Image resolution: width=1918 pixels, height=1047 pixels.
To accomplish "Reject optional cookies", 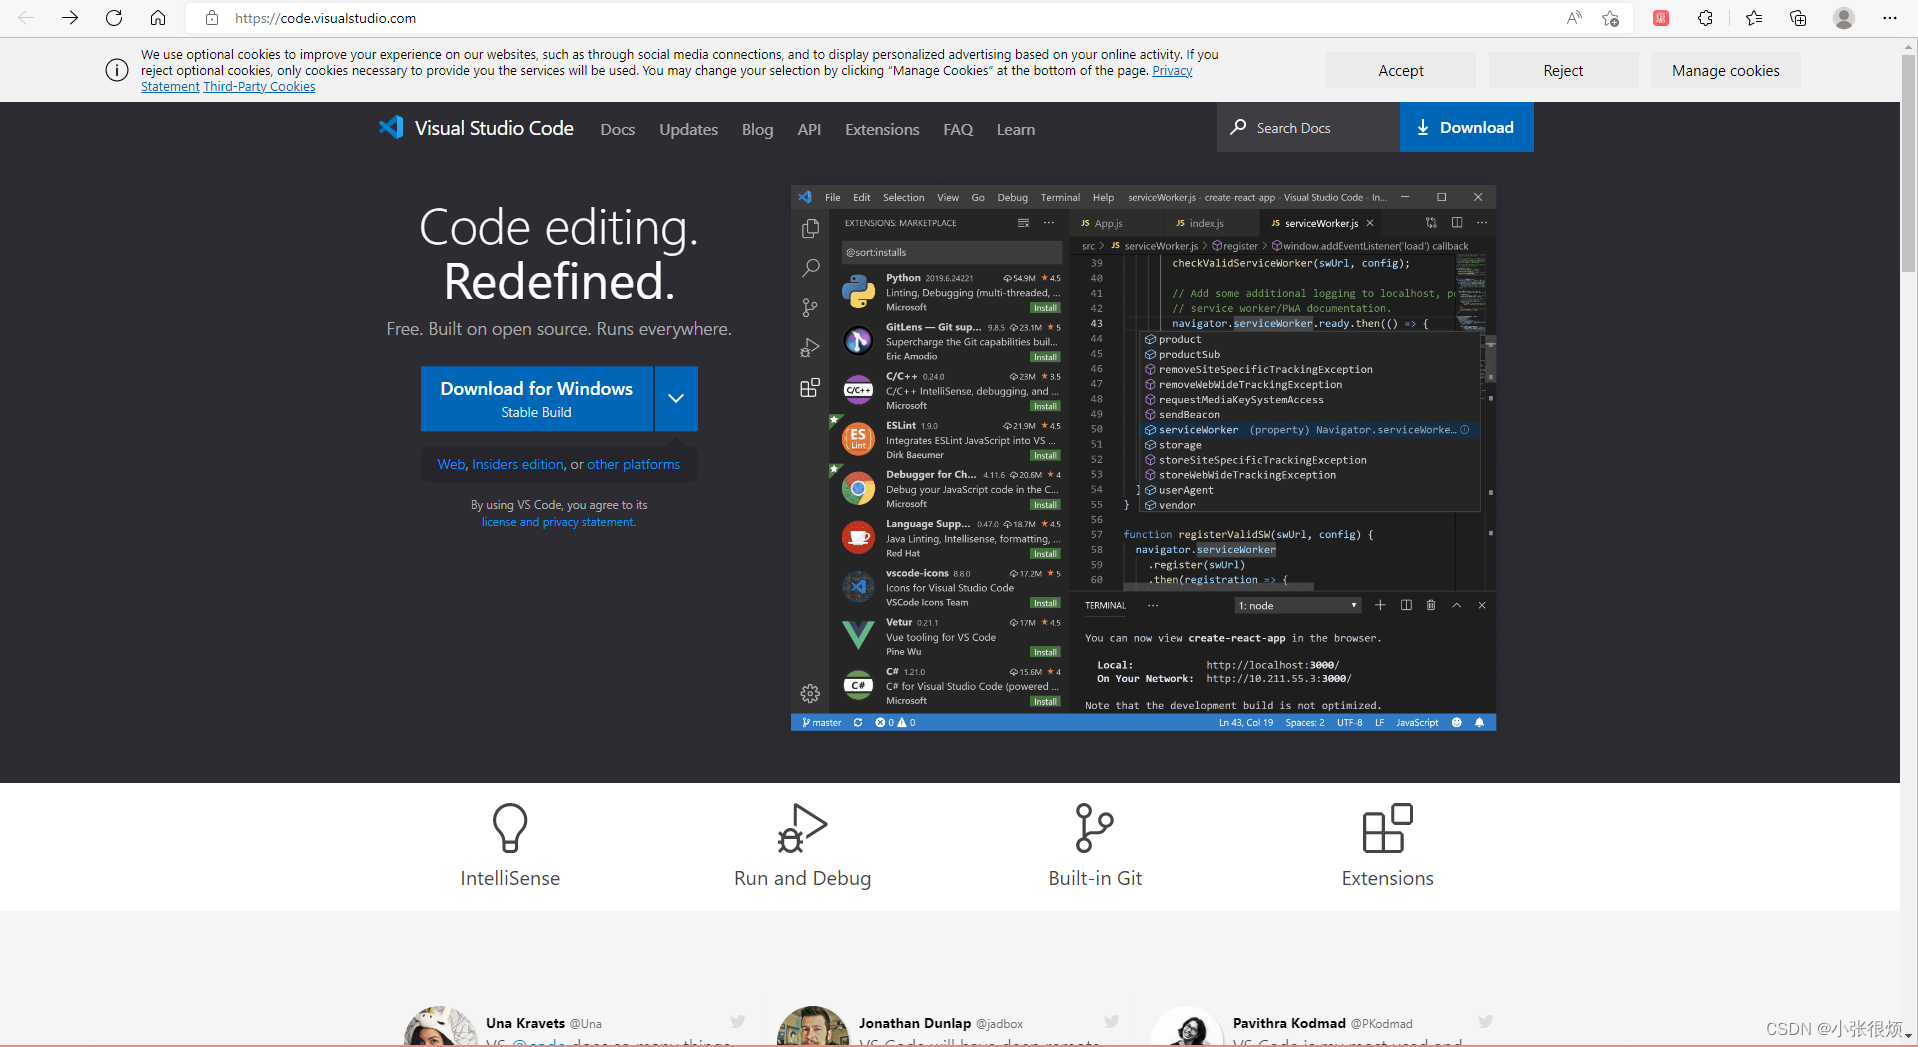I will (1563, 70).
